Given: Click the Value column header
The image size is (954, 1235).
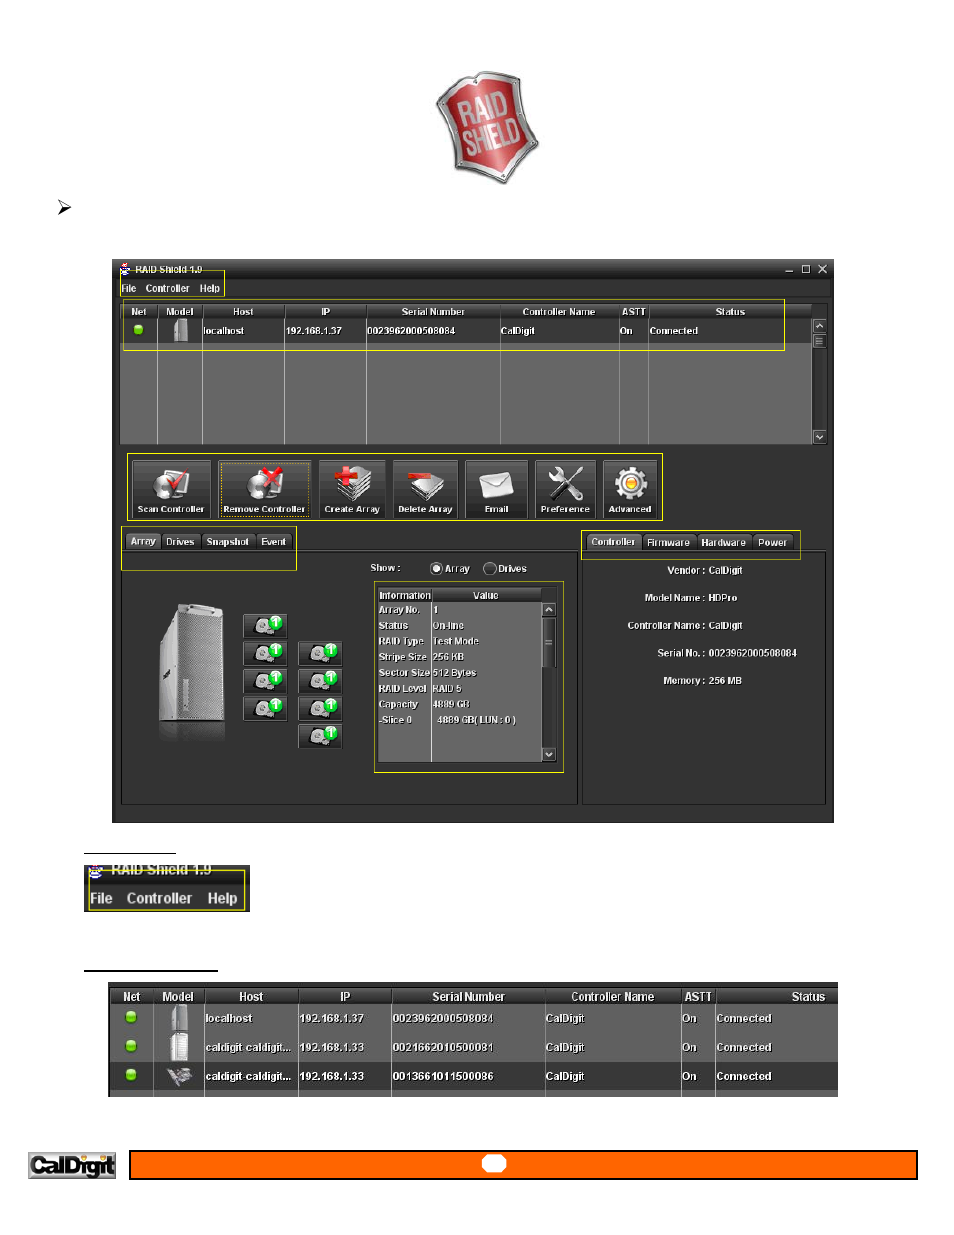Looking at the screenshot, I should pos(486,595).
